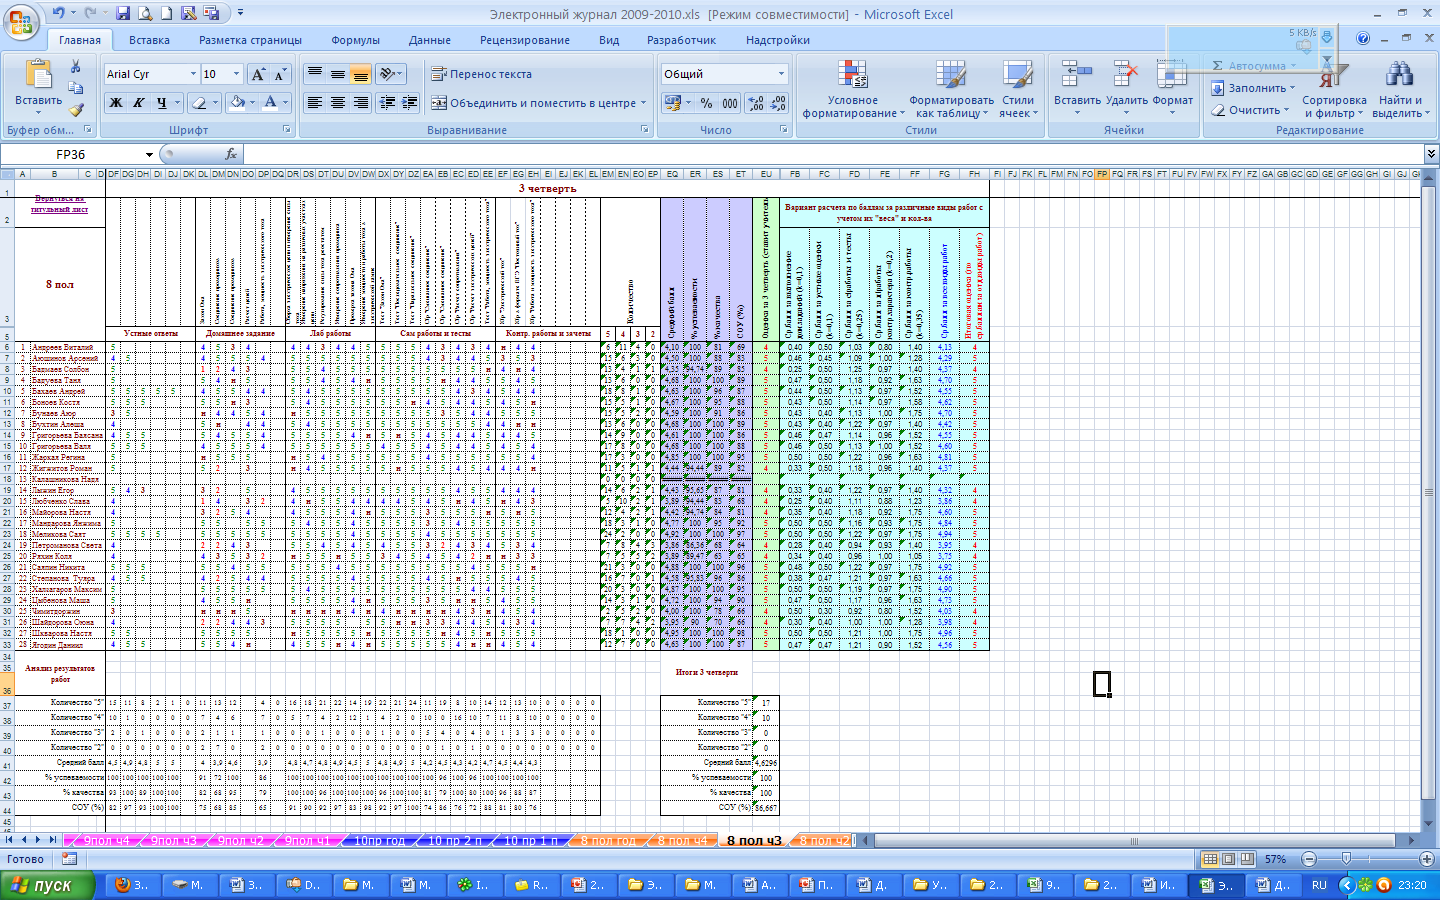Viewport: 1440px width, 900px height.
Task: Cut selection with the scissors icon
Action: 75,66
